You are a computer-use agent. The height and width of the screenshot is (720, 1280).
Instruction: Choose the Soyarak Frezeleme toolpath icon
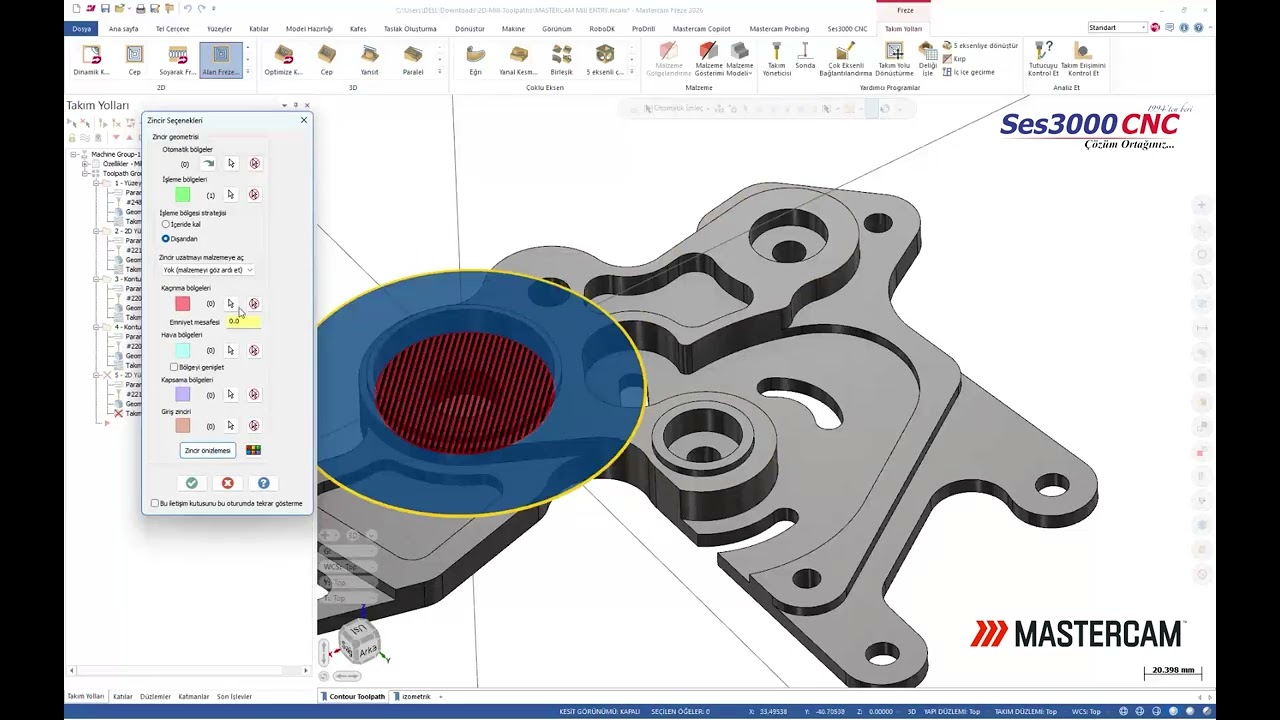coord(177,60)
